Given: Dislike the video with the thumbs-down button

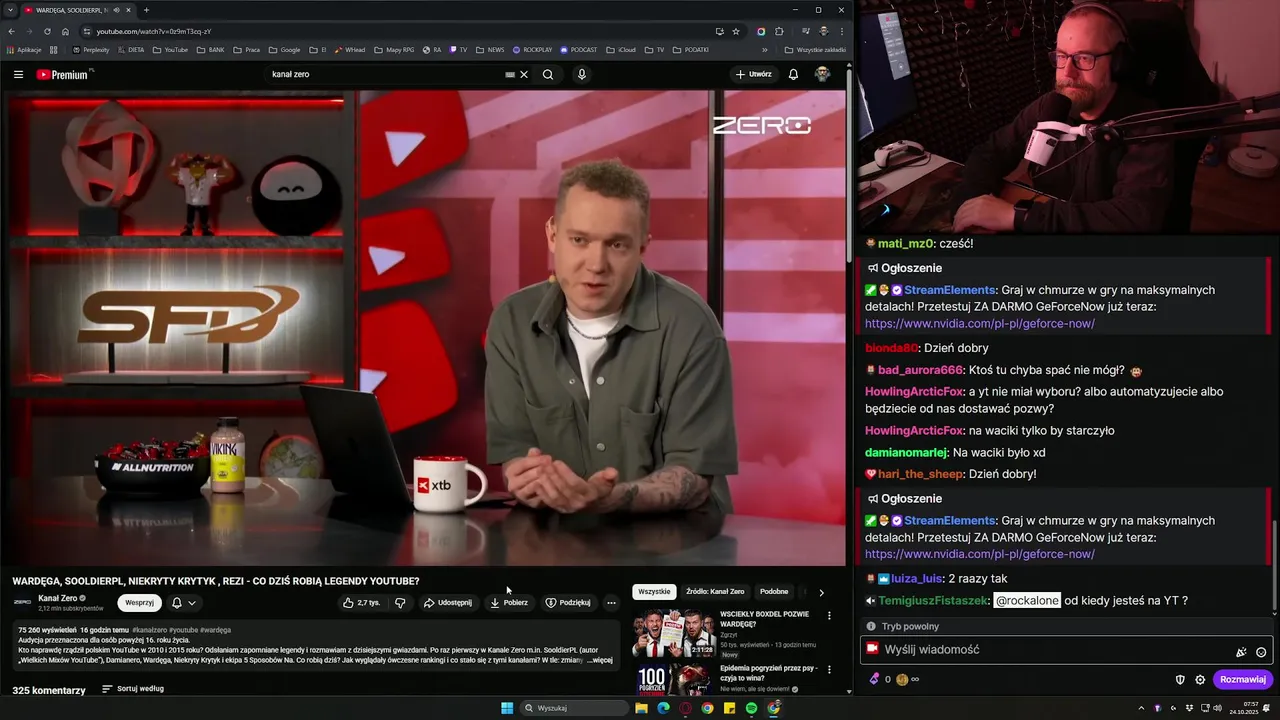Looking at the screenshot, I should pyautogui.click(x=400, y=603).
